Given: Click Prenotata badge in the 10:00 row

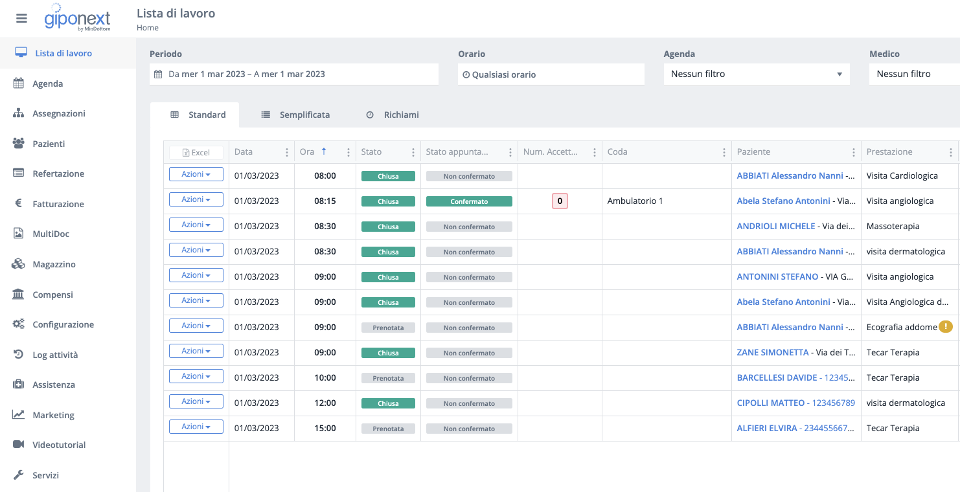Looking at the screenshot, I should coord(388,378).
